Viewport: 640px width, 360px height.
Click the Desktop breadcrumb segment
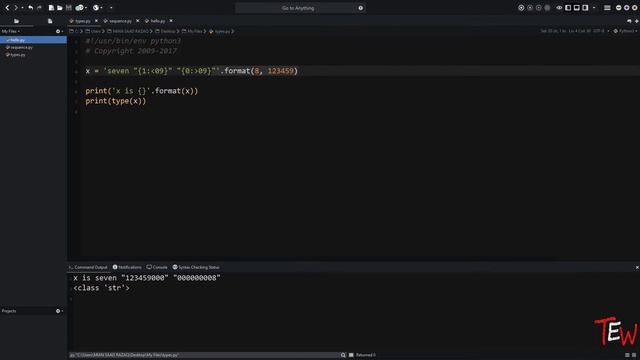[x=165, y=31]
